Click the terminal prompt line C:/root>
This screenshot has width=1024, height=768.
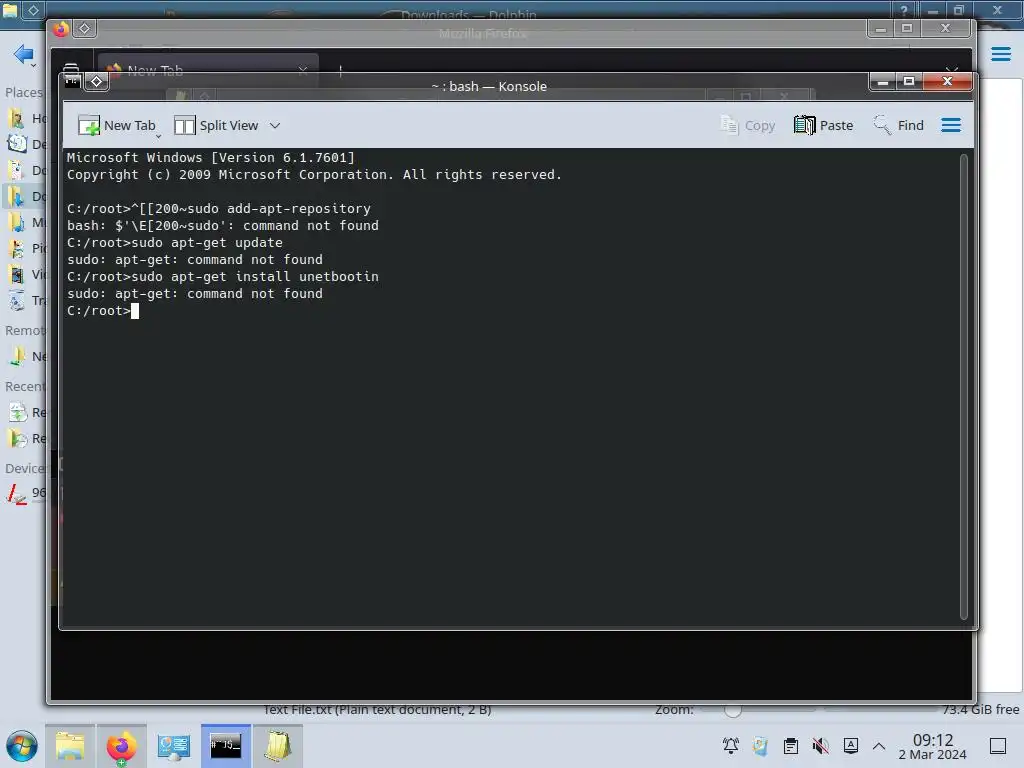(103, 311)
